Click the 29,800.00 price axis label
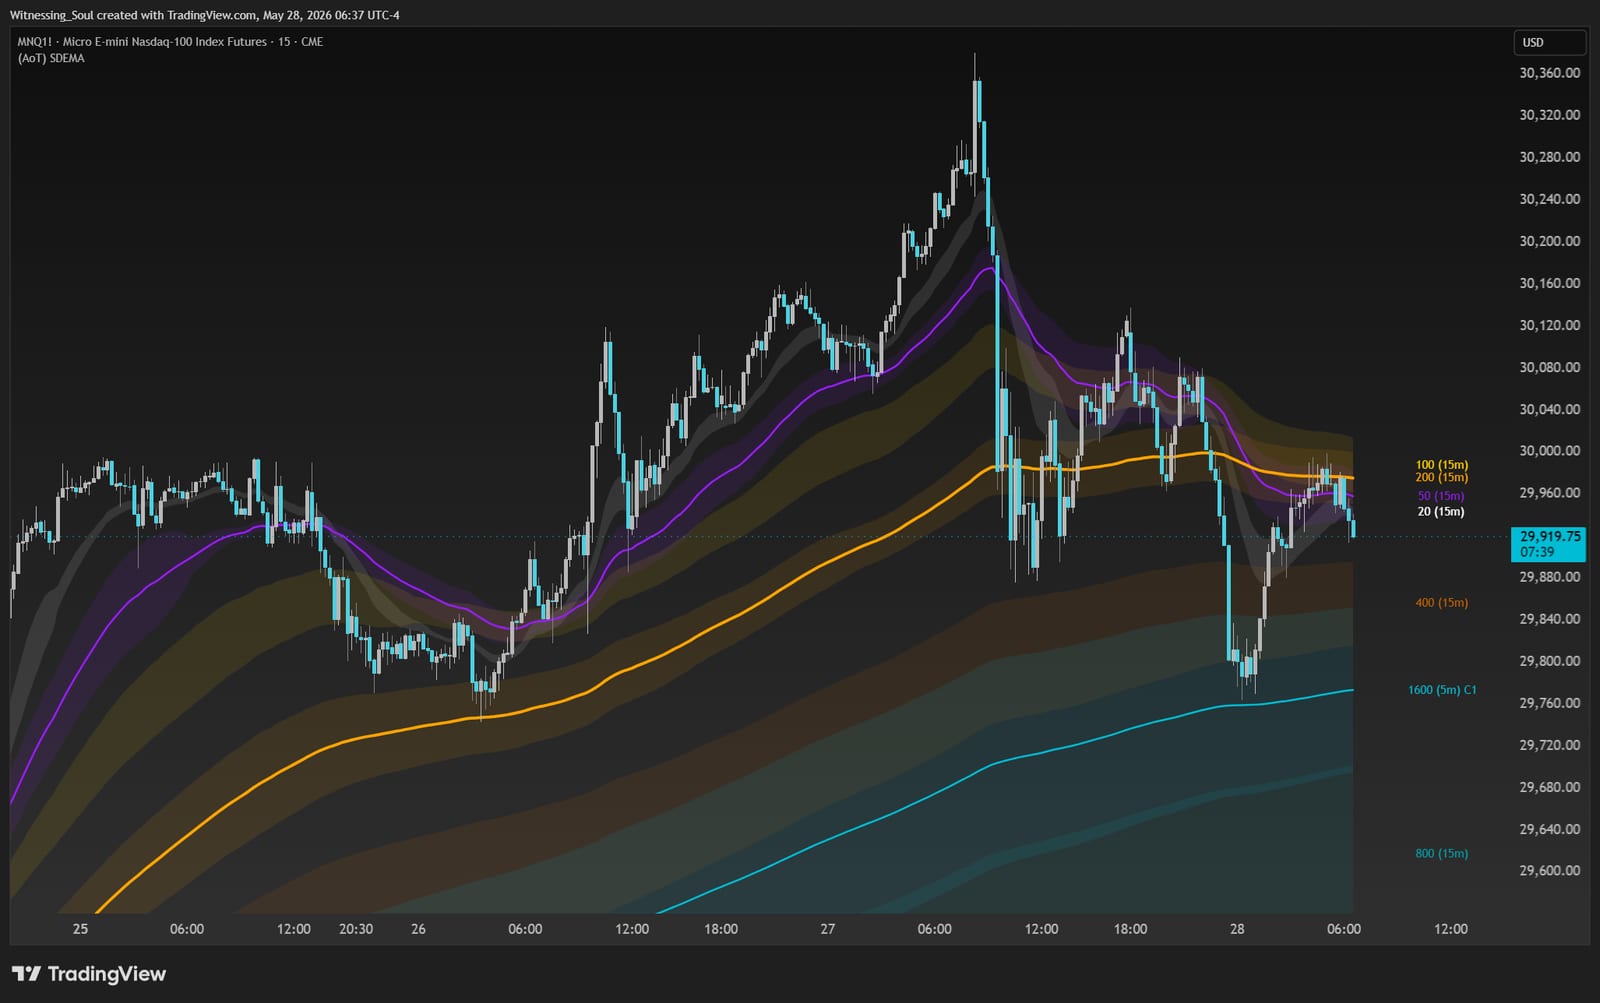 pyautogui.click(x=1549, y=661)
